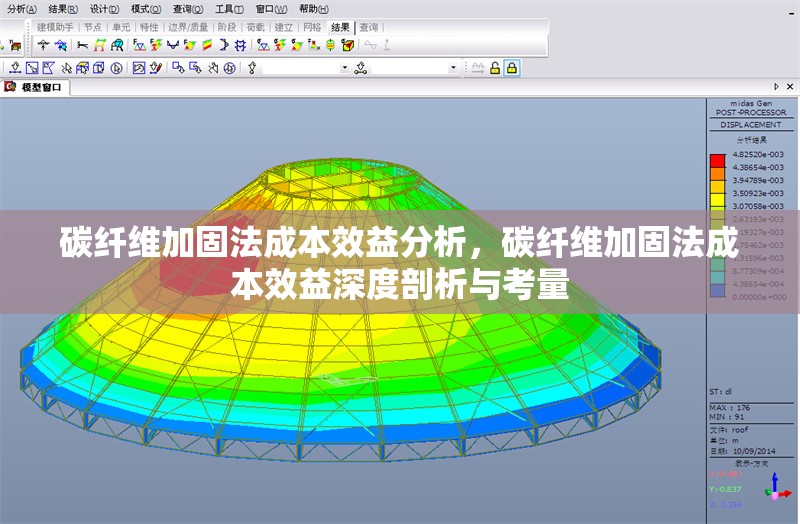Open the 结果(R) menu
Screen dimensions: 800x524
63,9
